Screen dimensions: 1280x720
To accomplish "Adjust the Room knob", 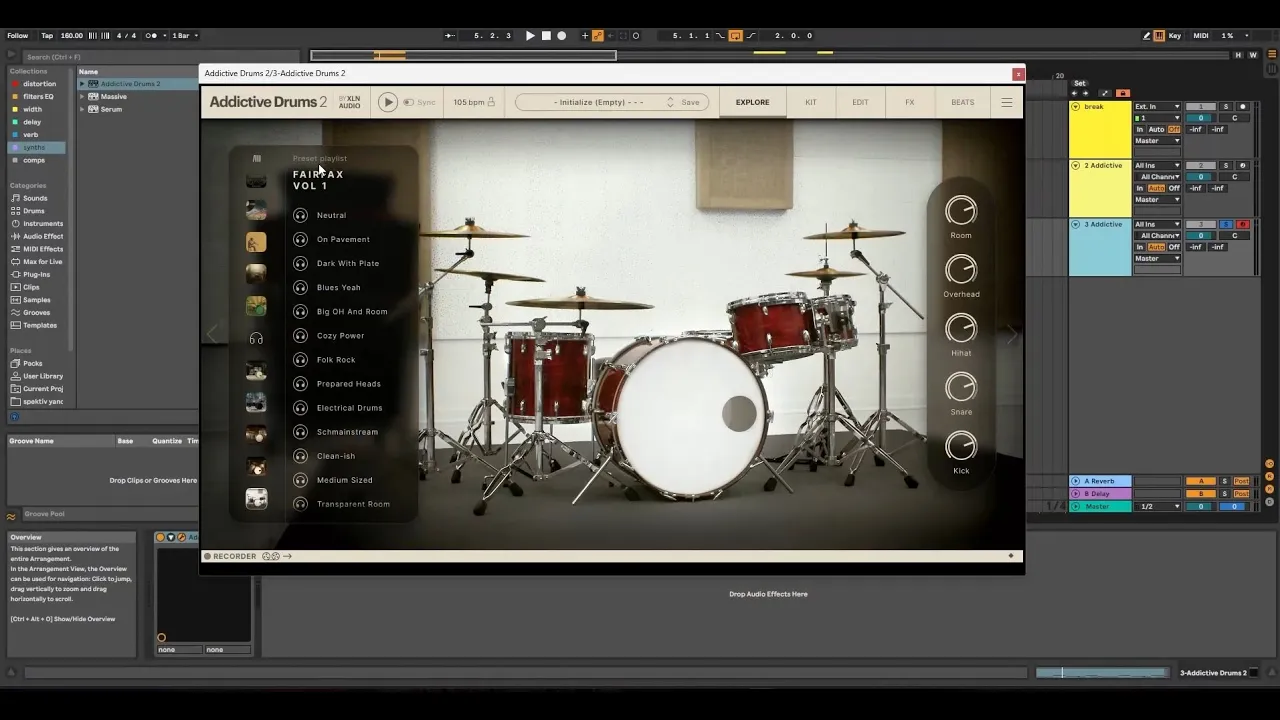I will click(x=961, y=210).
